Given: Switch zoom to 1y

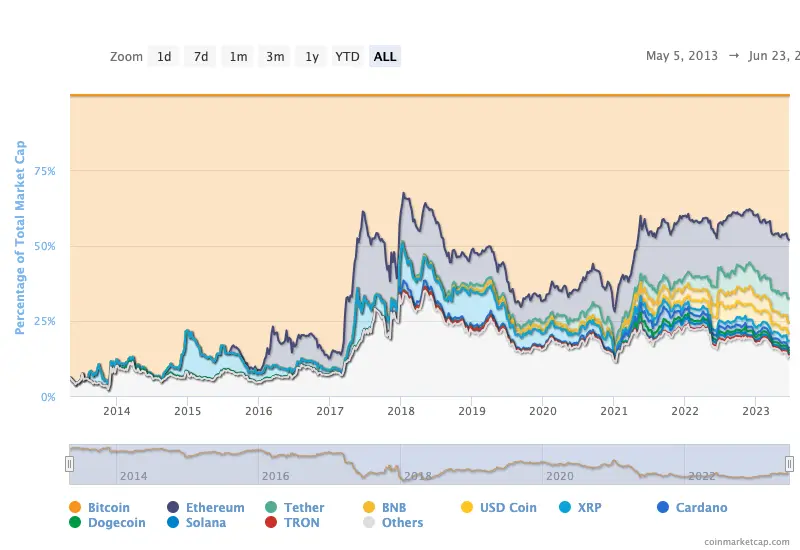Looking at the screenshot, I should pos(312,57).
